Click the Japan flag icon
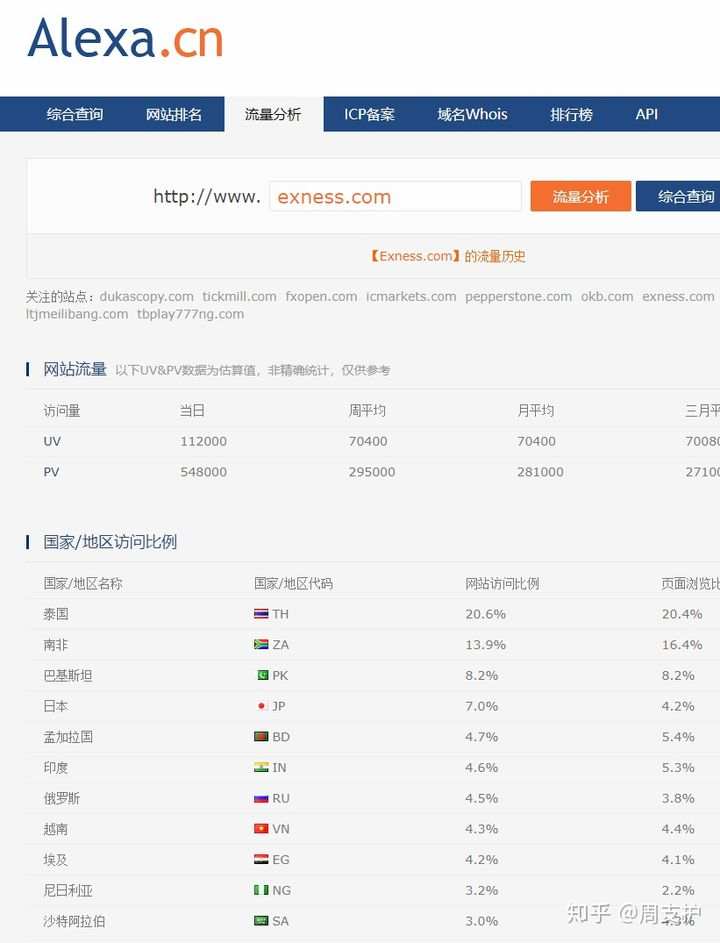This screenshot has width=720, height=943. pos(262,706)
